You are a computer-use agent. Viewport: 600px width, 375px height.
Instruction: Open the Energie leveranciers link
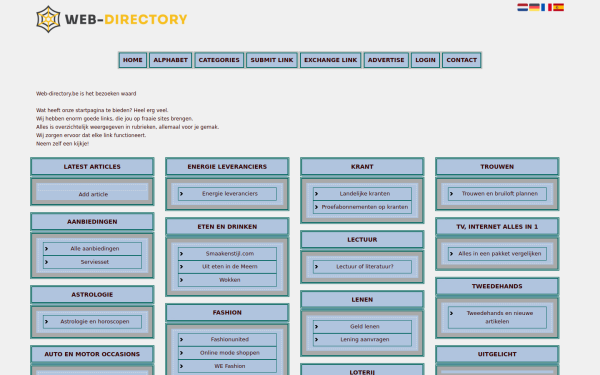click(230, 194)
